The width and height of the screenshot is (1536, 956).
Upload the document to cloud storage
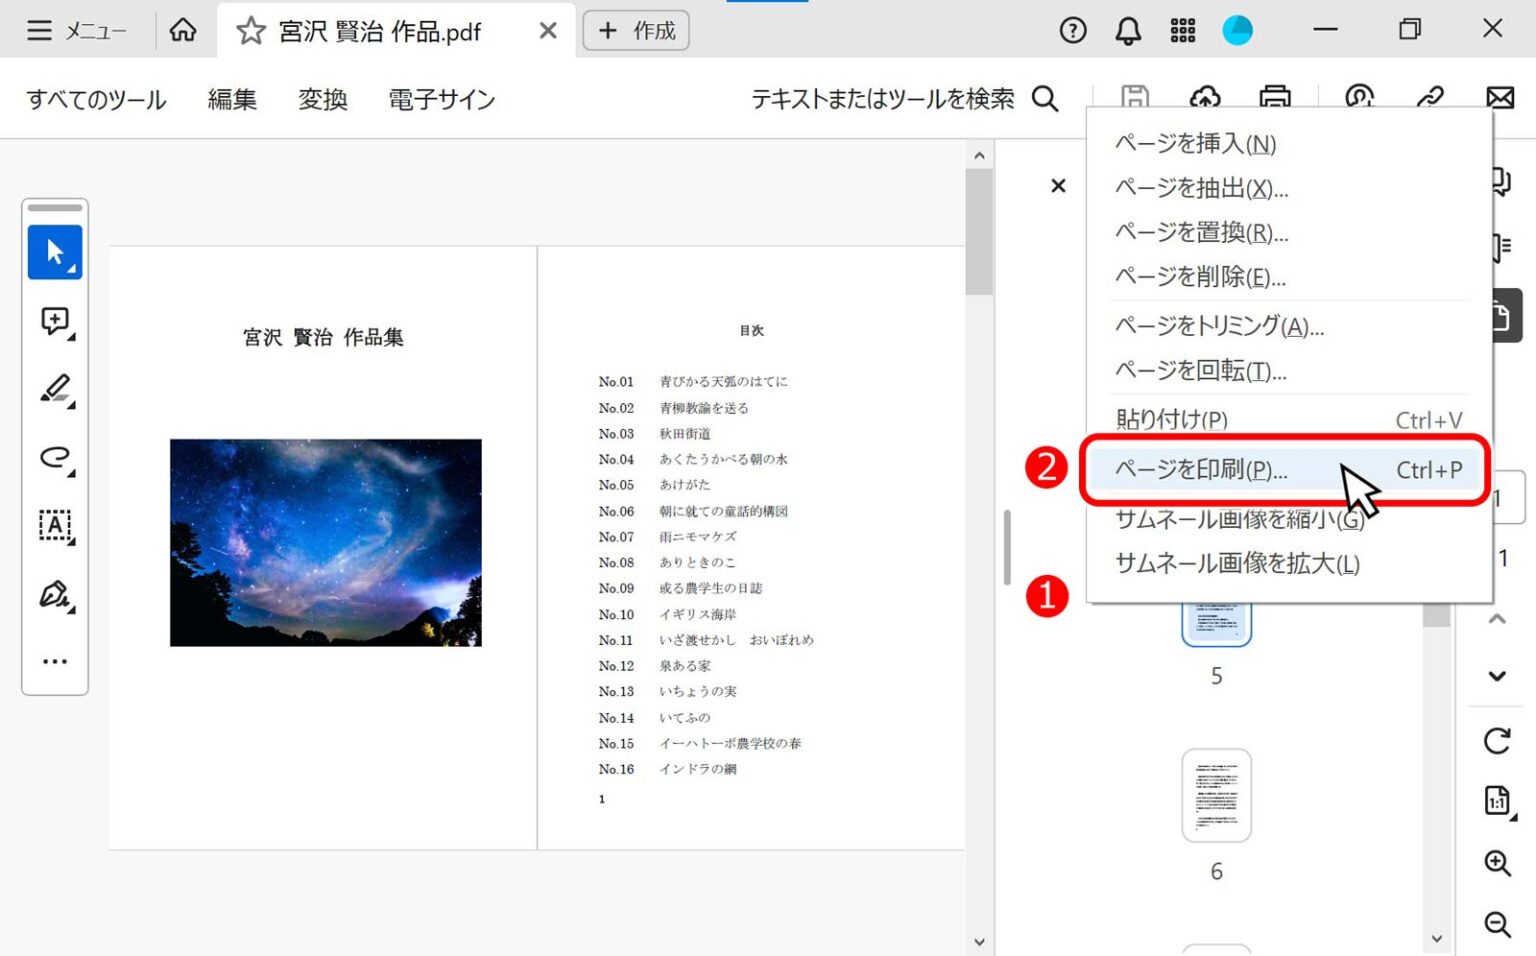pyautogui.click(x=1206, y=97)
